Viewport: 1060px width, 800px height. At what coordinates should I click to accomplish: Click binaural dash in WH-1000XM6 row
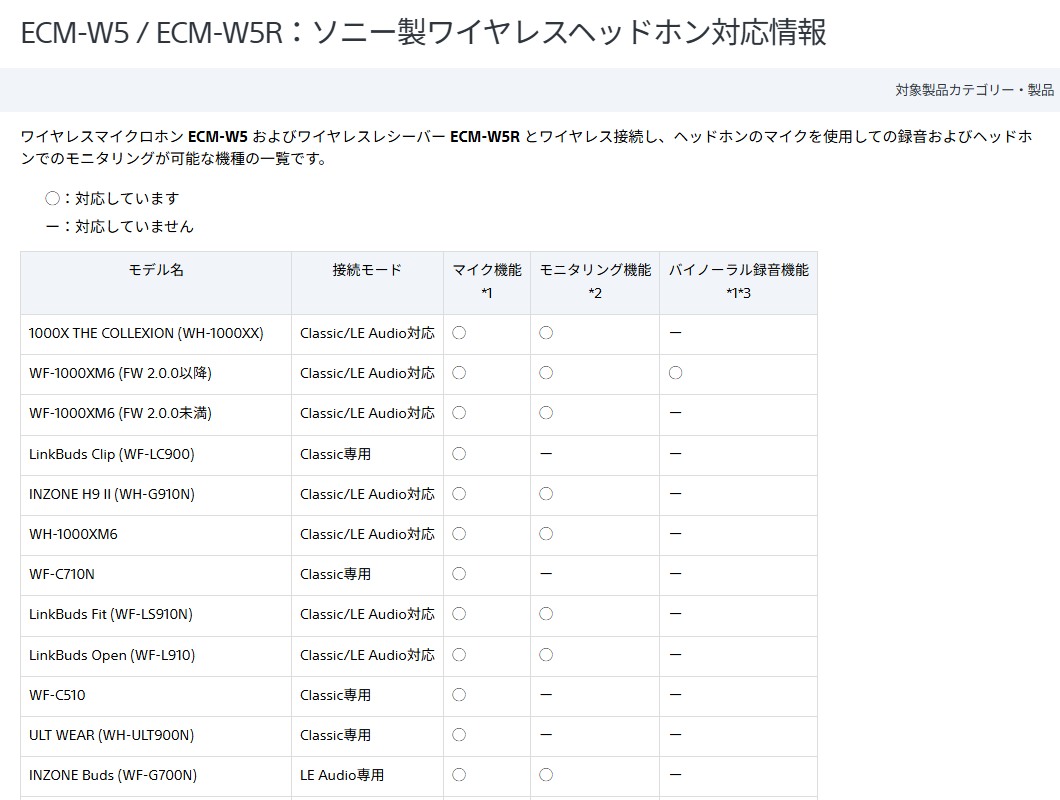tap(675, 534)
